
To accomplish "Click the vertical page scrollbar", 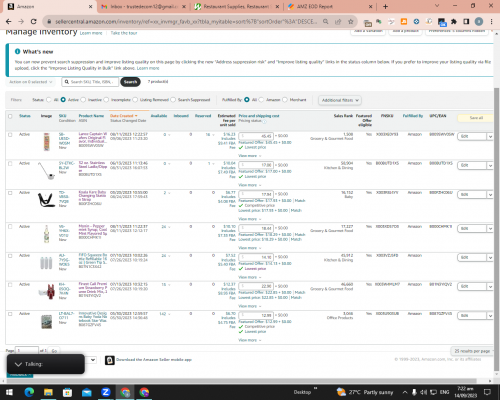I will (496, 230).
